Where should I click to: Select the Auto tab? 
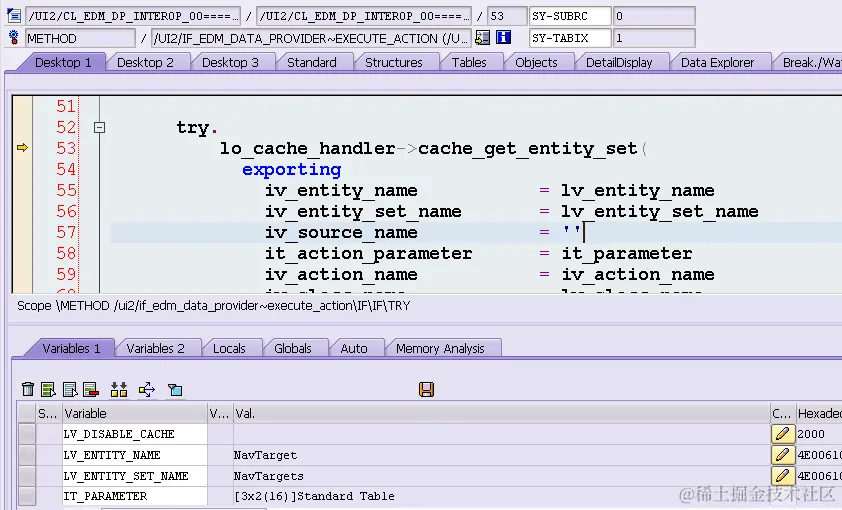(354, 348)
